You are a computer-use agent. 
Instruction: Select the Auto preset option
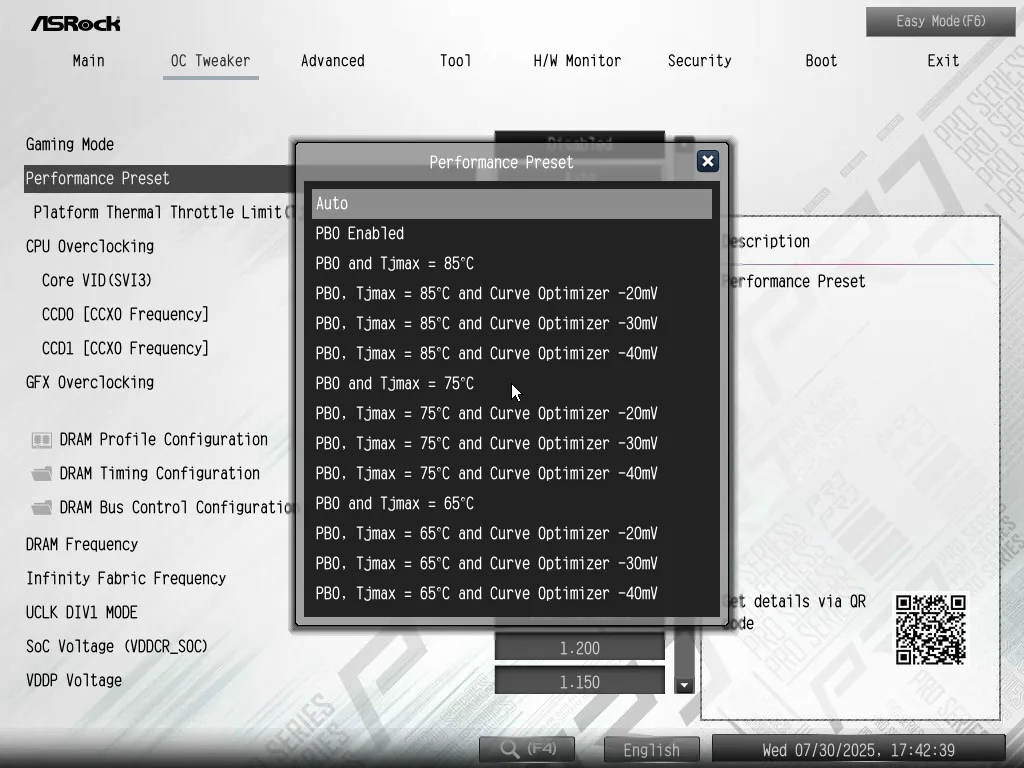[x=511, y=204]
